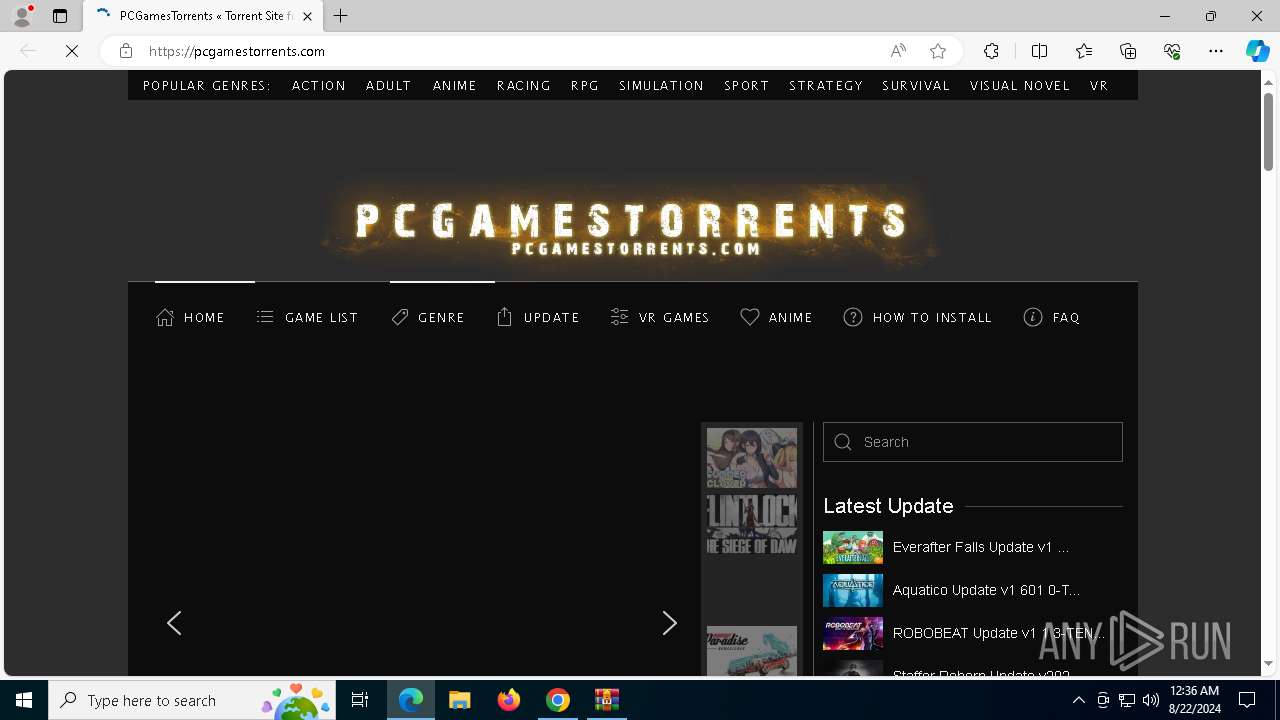Open the RACING genre
This screenshot has height=720, width=1280.
click(524, 86)
